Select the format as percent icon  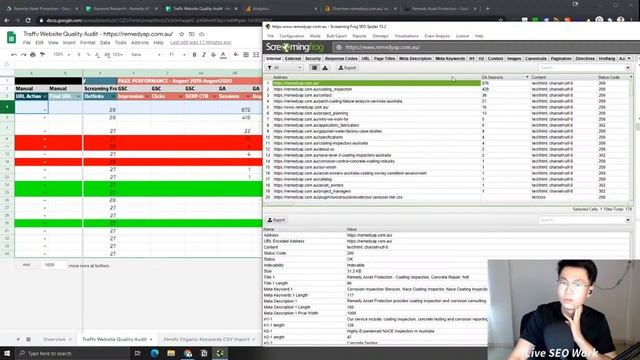[x=88, y=55]
